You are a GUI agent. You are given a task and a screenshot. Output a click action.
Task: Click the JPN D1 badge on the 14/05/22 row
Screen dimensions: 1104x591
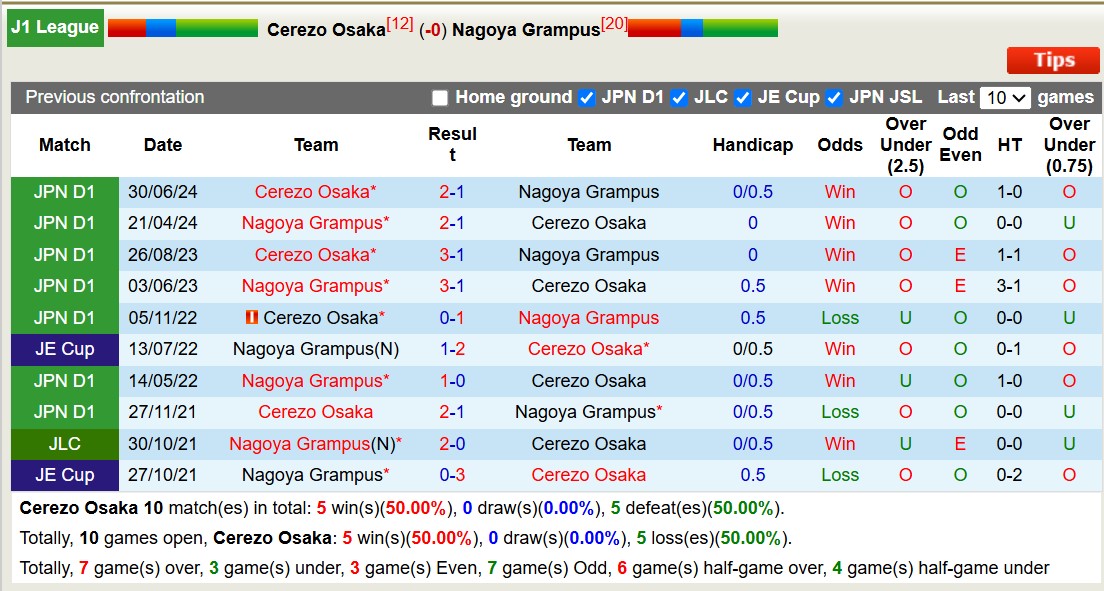[x=64, y=380]
